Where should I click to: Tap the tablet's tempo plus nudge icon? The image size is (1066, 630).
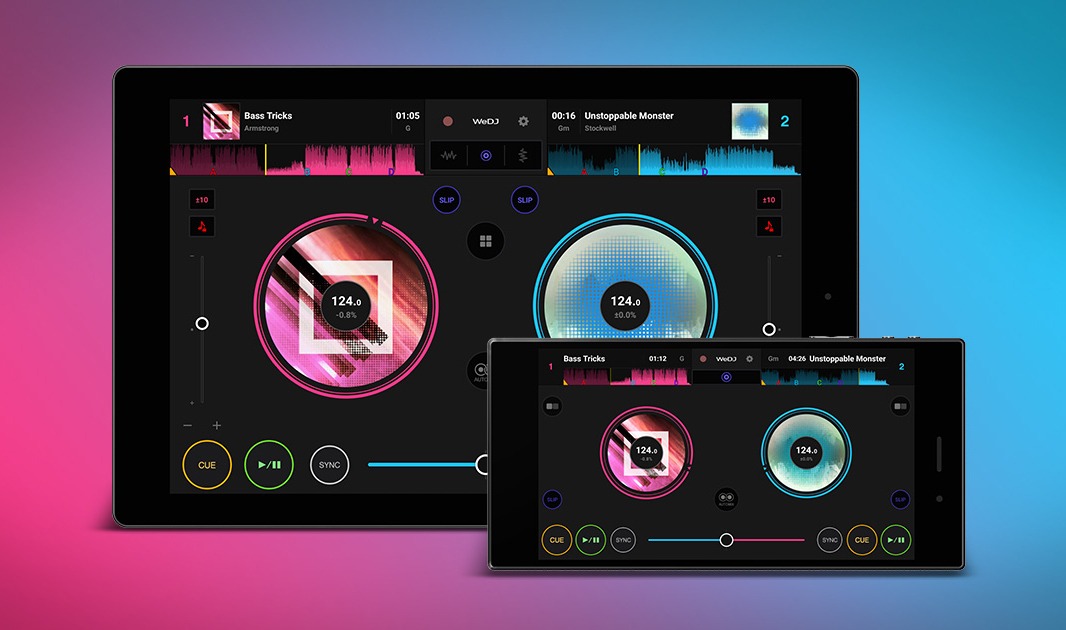[217, 425]
